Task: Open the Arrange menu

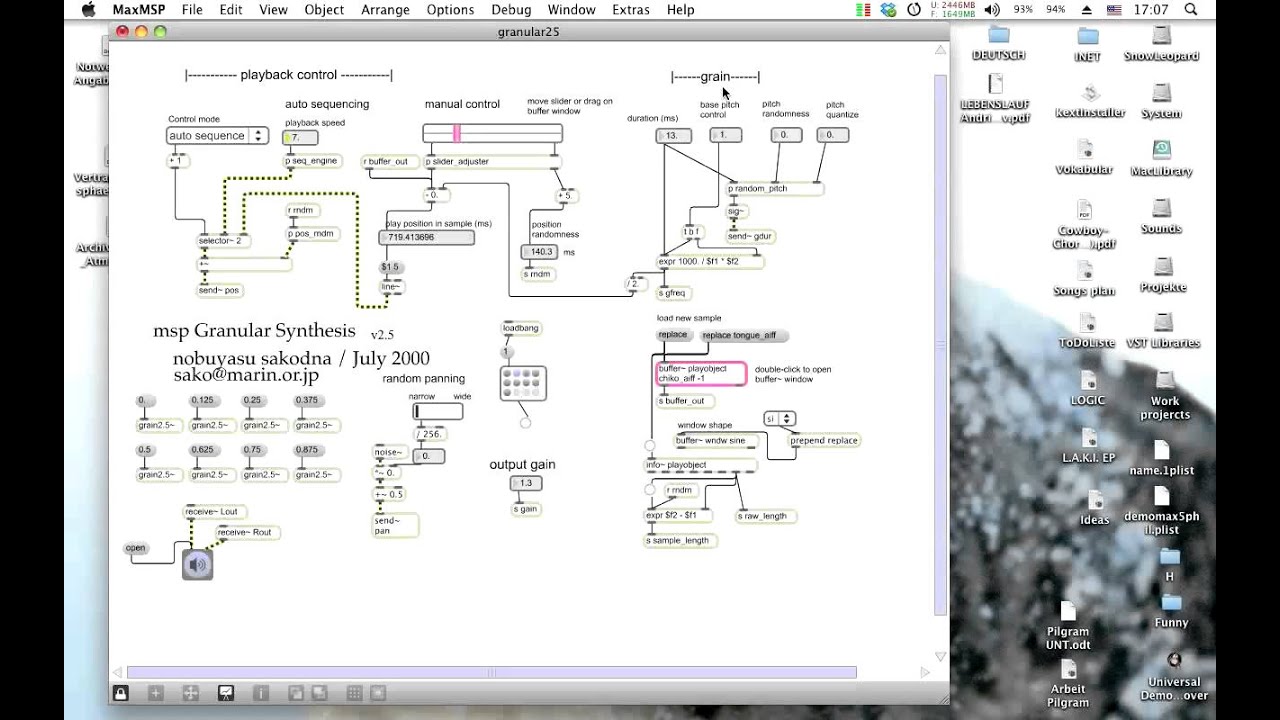Action: tap(385, 9)
